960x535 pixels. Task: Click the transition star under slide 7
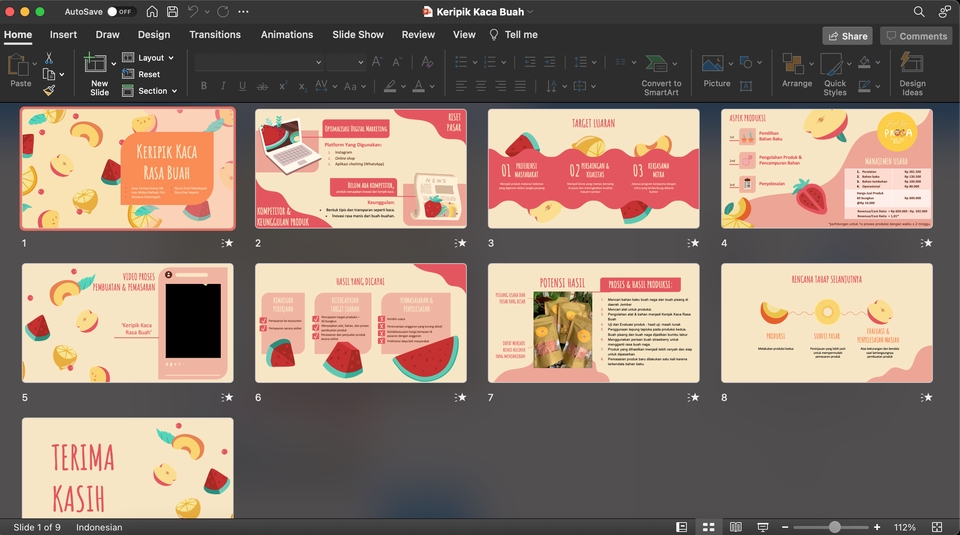click(x=693, y=397)
